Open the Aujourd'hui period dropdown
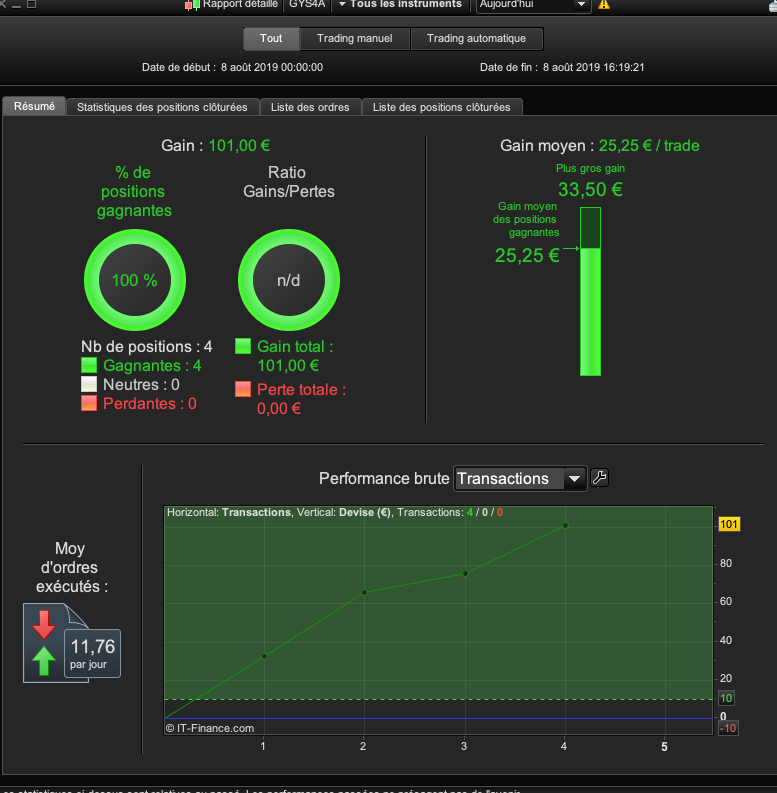 tap(533, 5)
